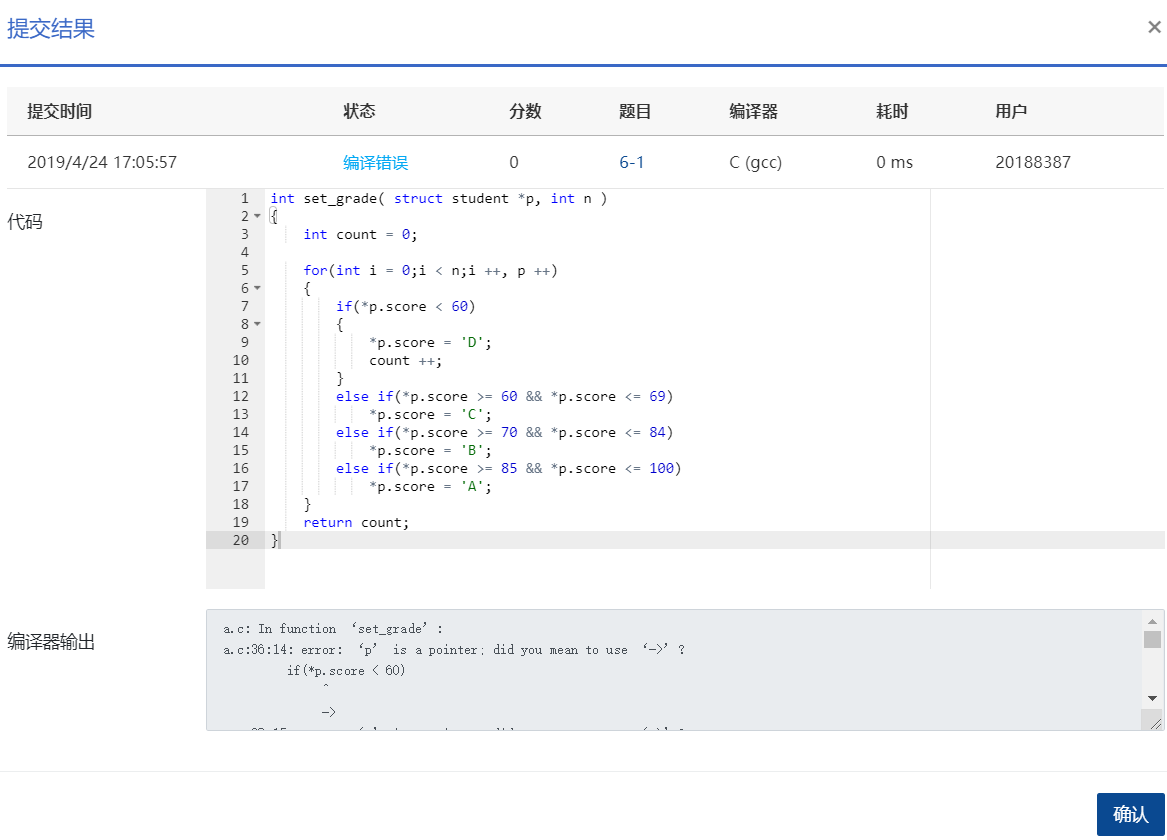This screenshot has height=840, width=1167.
Task: Close the submission result dialog
Action: click(1154, 28)
